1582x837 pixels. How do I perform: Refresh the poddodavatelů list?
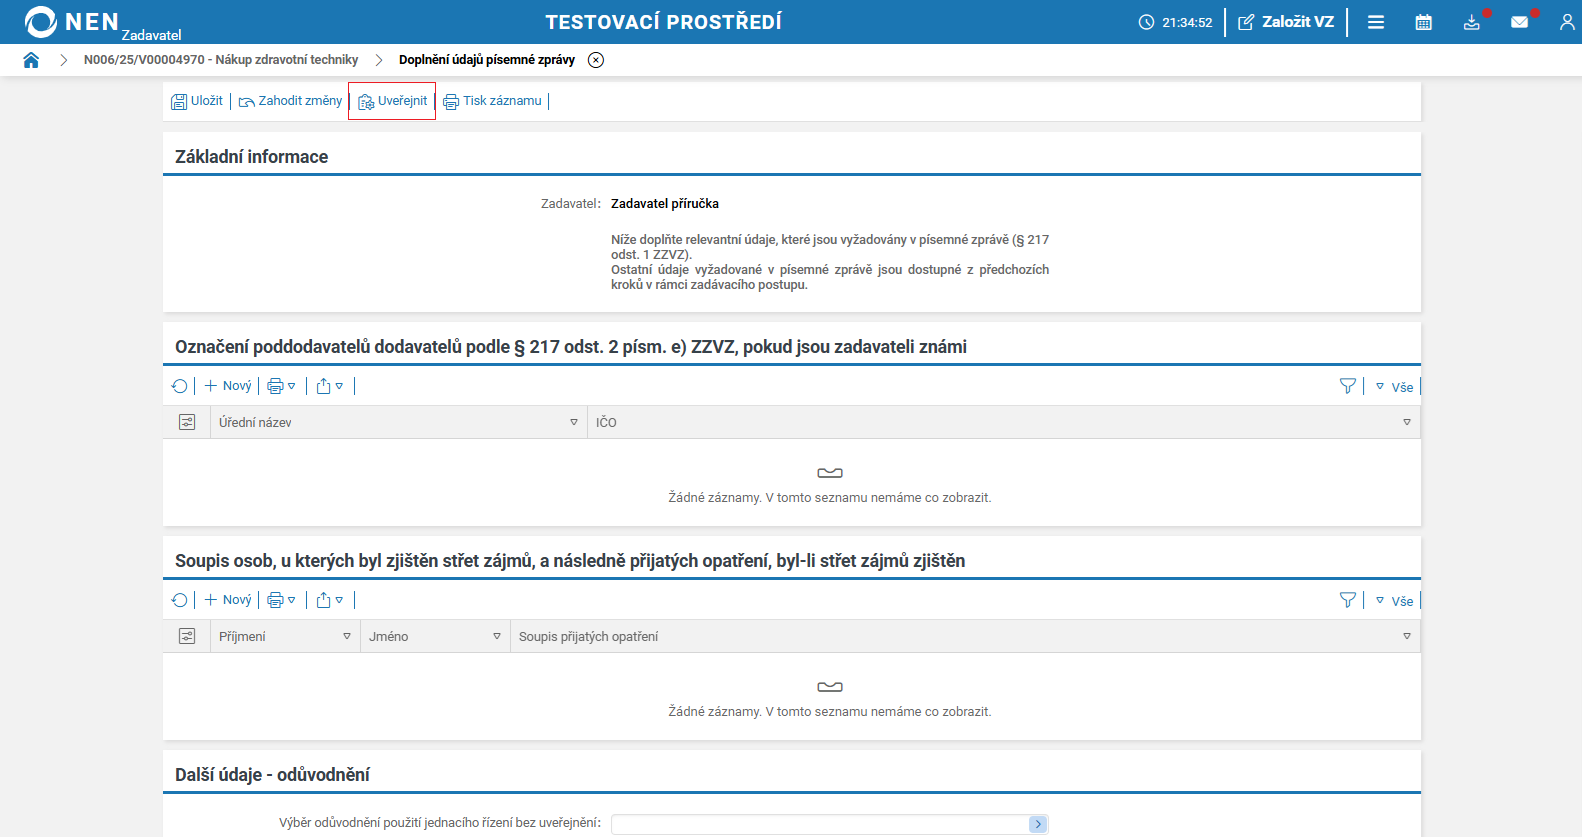180,386
